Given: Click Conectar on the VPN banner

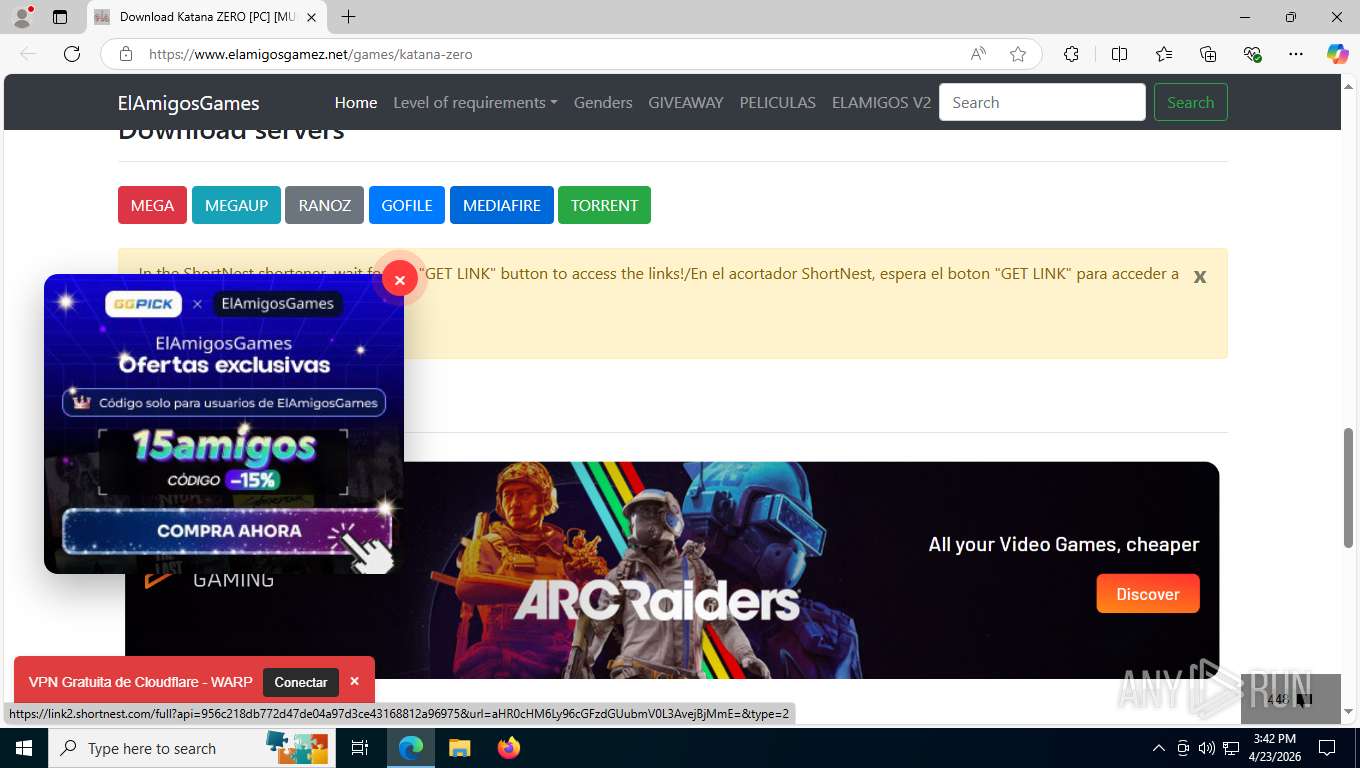Looking at the screenshot, I should click(x=301, y=682).
